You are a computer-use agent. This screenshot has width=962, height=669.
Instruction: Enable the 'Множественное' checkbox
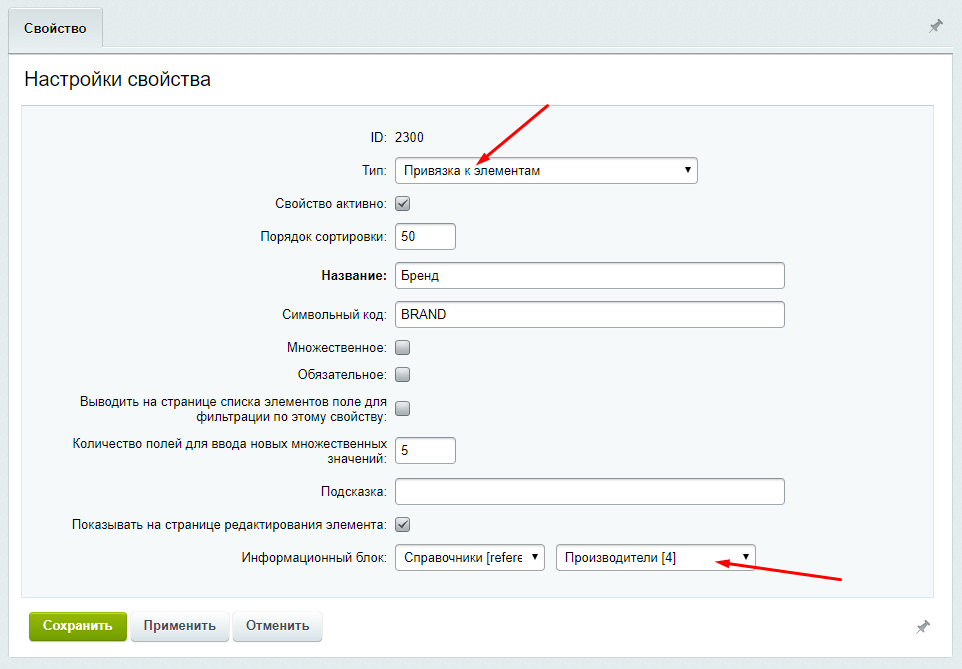pyautogui.click(x=402, y=348)
